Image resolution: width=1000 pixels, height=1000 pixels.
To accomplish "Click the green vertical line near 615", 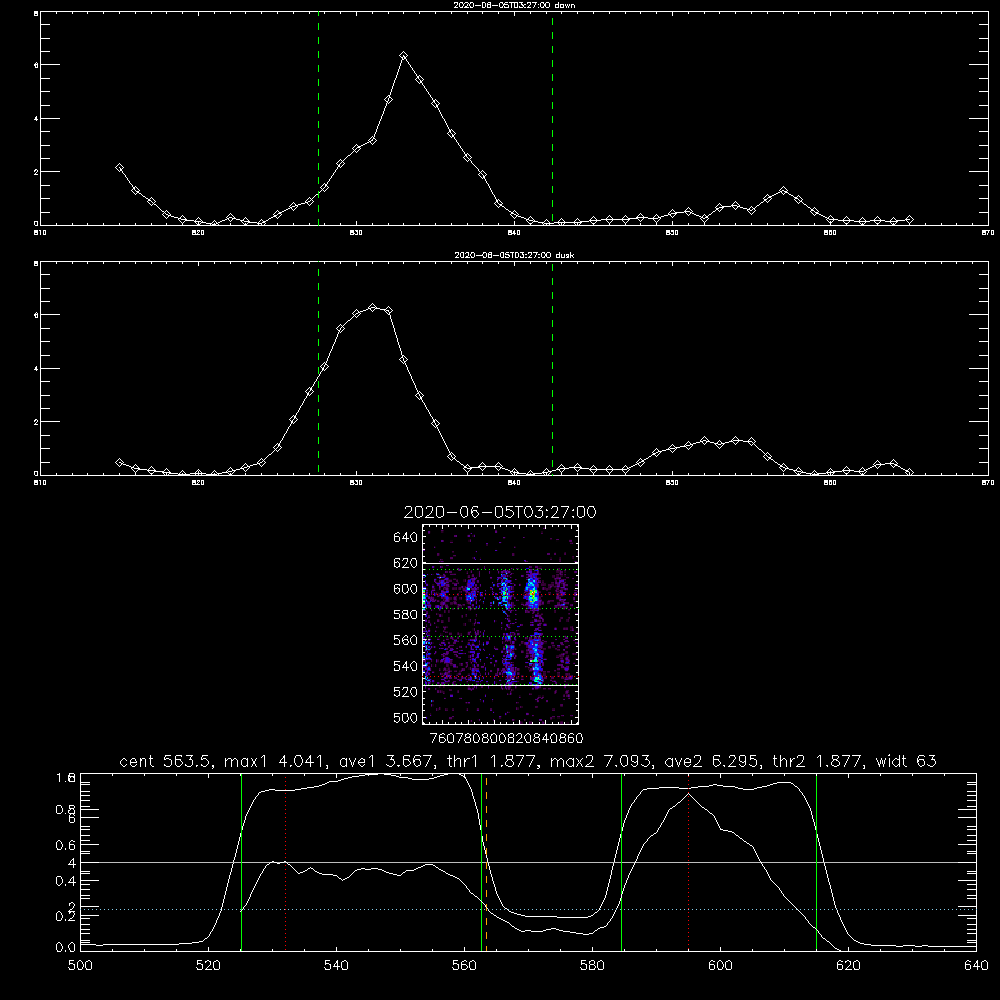I will click(816, 862).
